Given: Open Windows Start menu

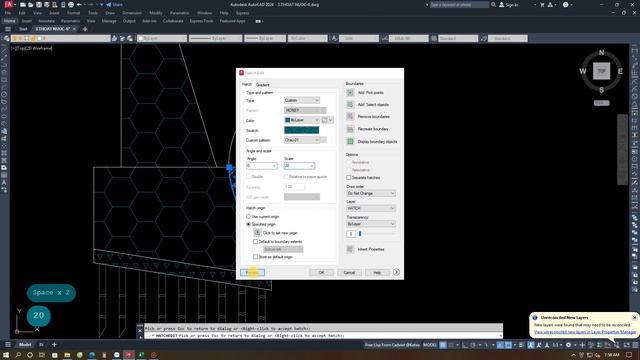Looking at the screenshot, I should (6, 355).
